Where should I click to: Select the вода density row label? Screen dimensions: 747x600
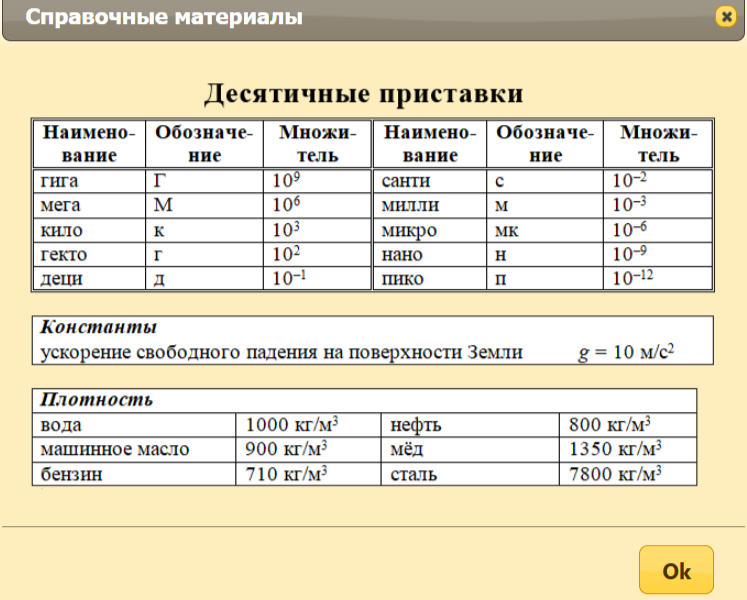135,424
